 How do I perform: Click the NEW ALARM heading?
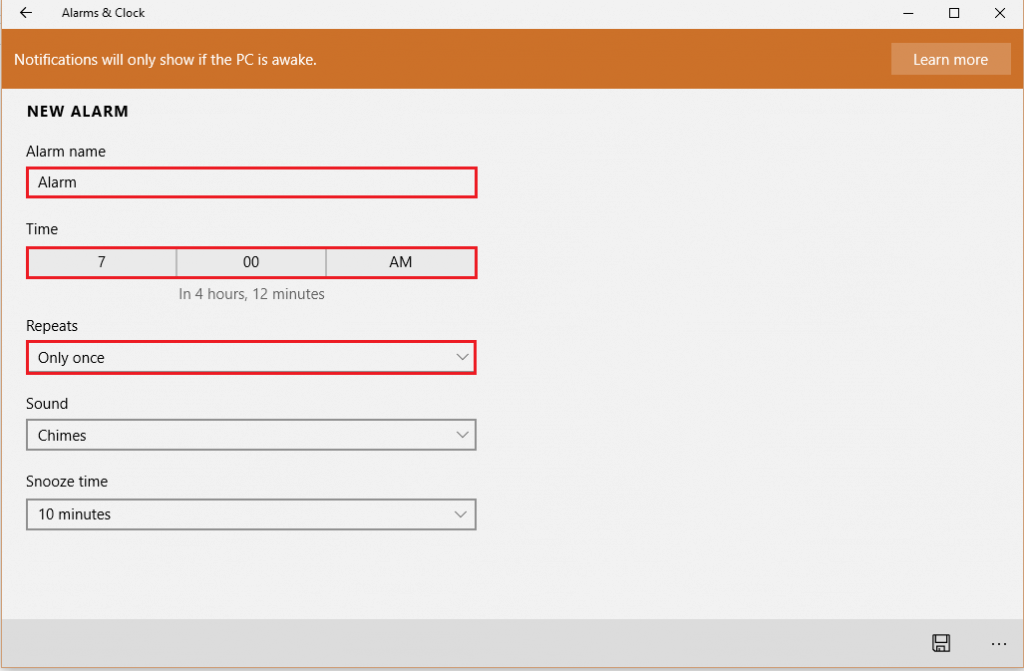tap(77, 111)
